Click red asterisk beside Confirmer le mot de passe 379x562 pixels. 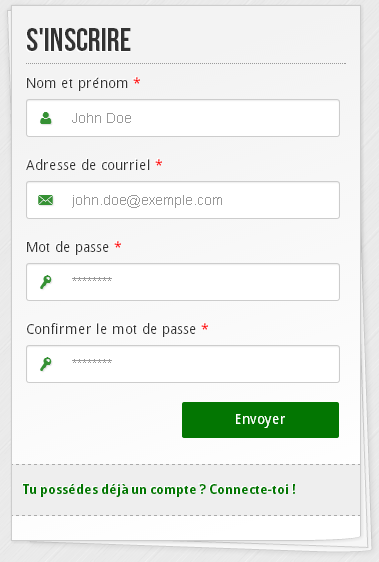tap(205, 327)
